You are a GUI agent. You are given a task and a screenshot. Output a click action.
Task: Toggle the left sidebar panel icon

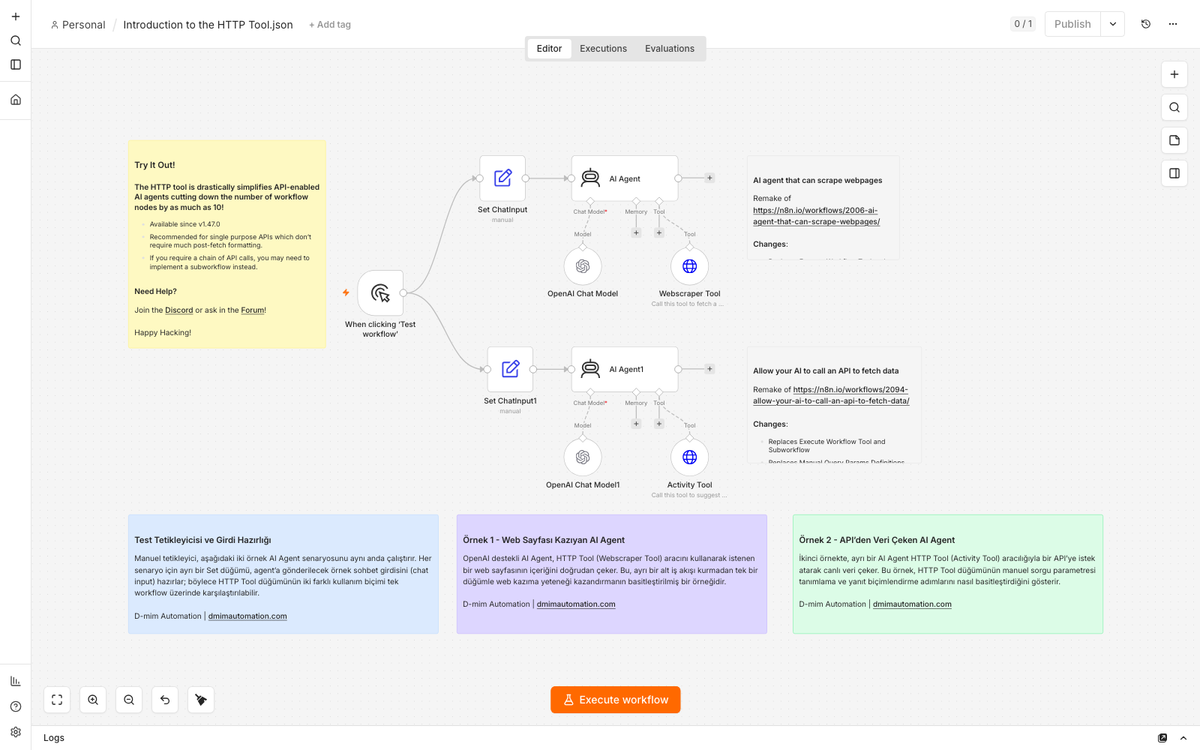[x=15, y=65]
